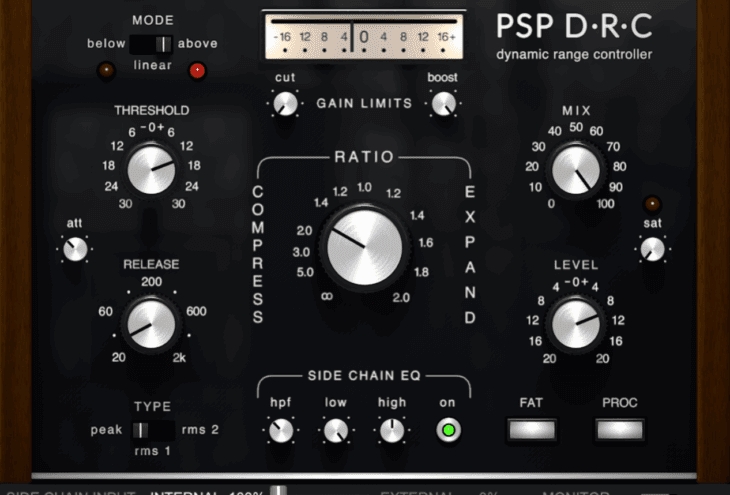730x495 pixels.
Task: Click the 2k mark on RELEASE scale
Action: (x=179, y=358)
